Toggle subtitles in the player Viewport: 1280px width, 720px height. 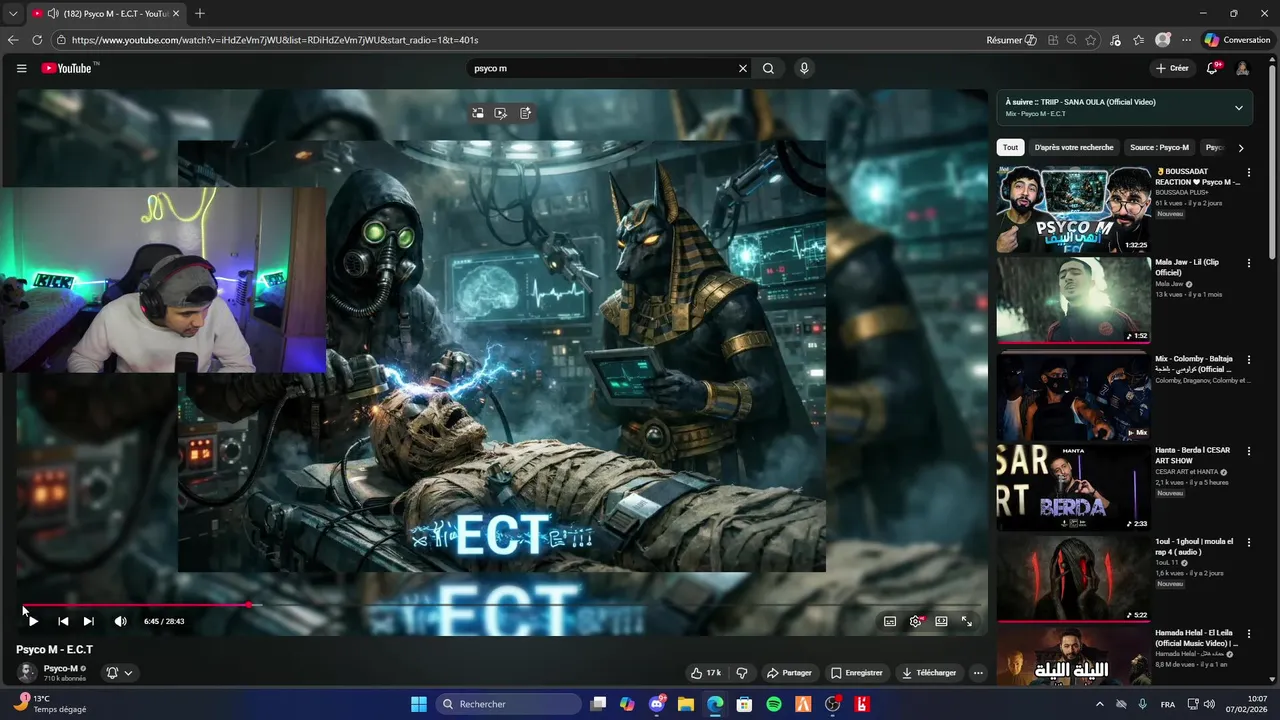(x=890, y=621)
